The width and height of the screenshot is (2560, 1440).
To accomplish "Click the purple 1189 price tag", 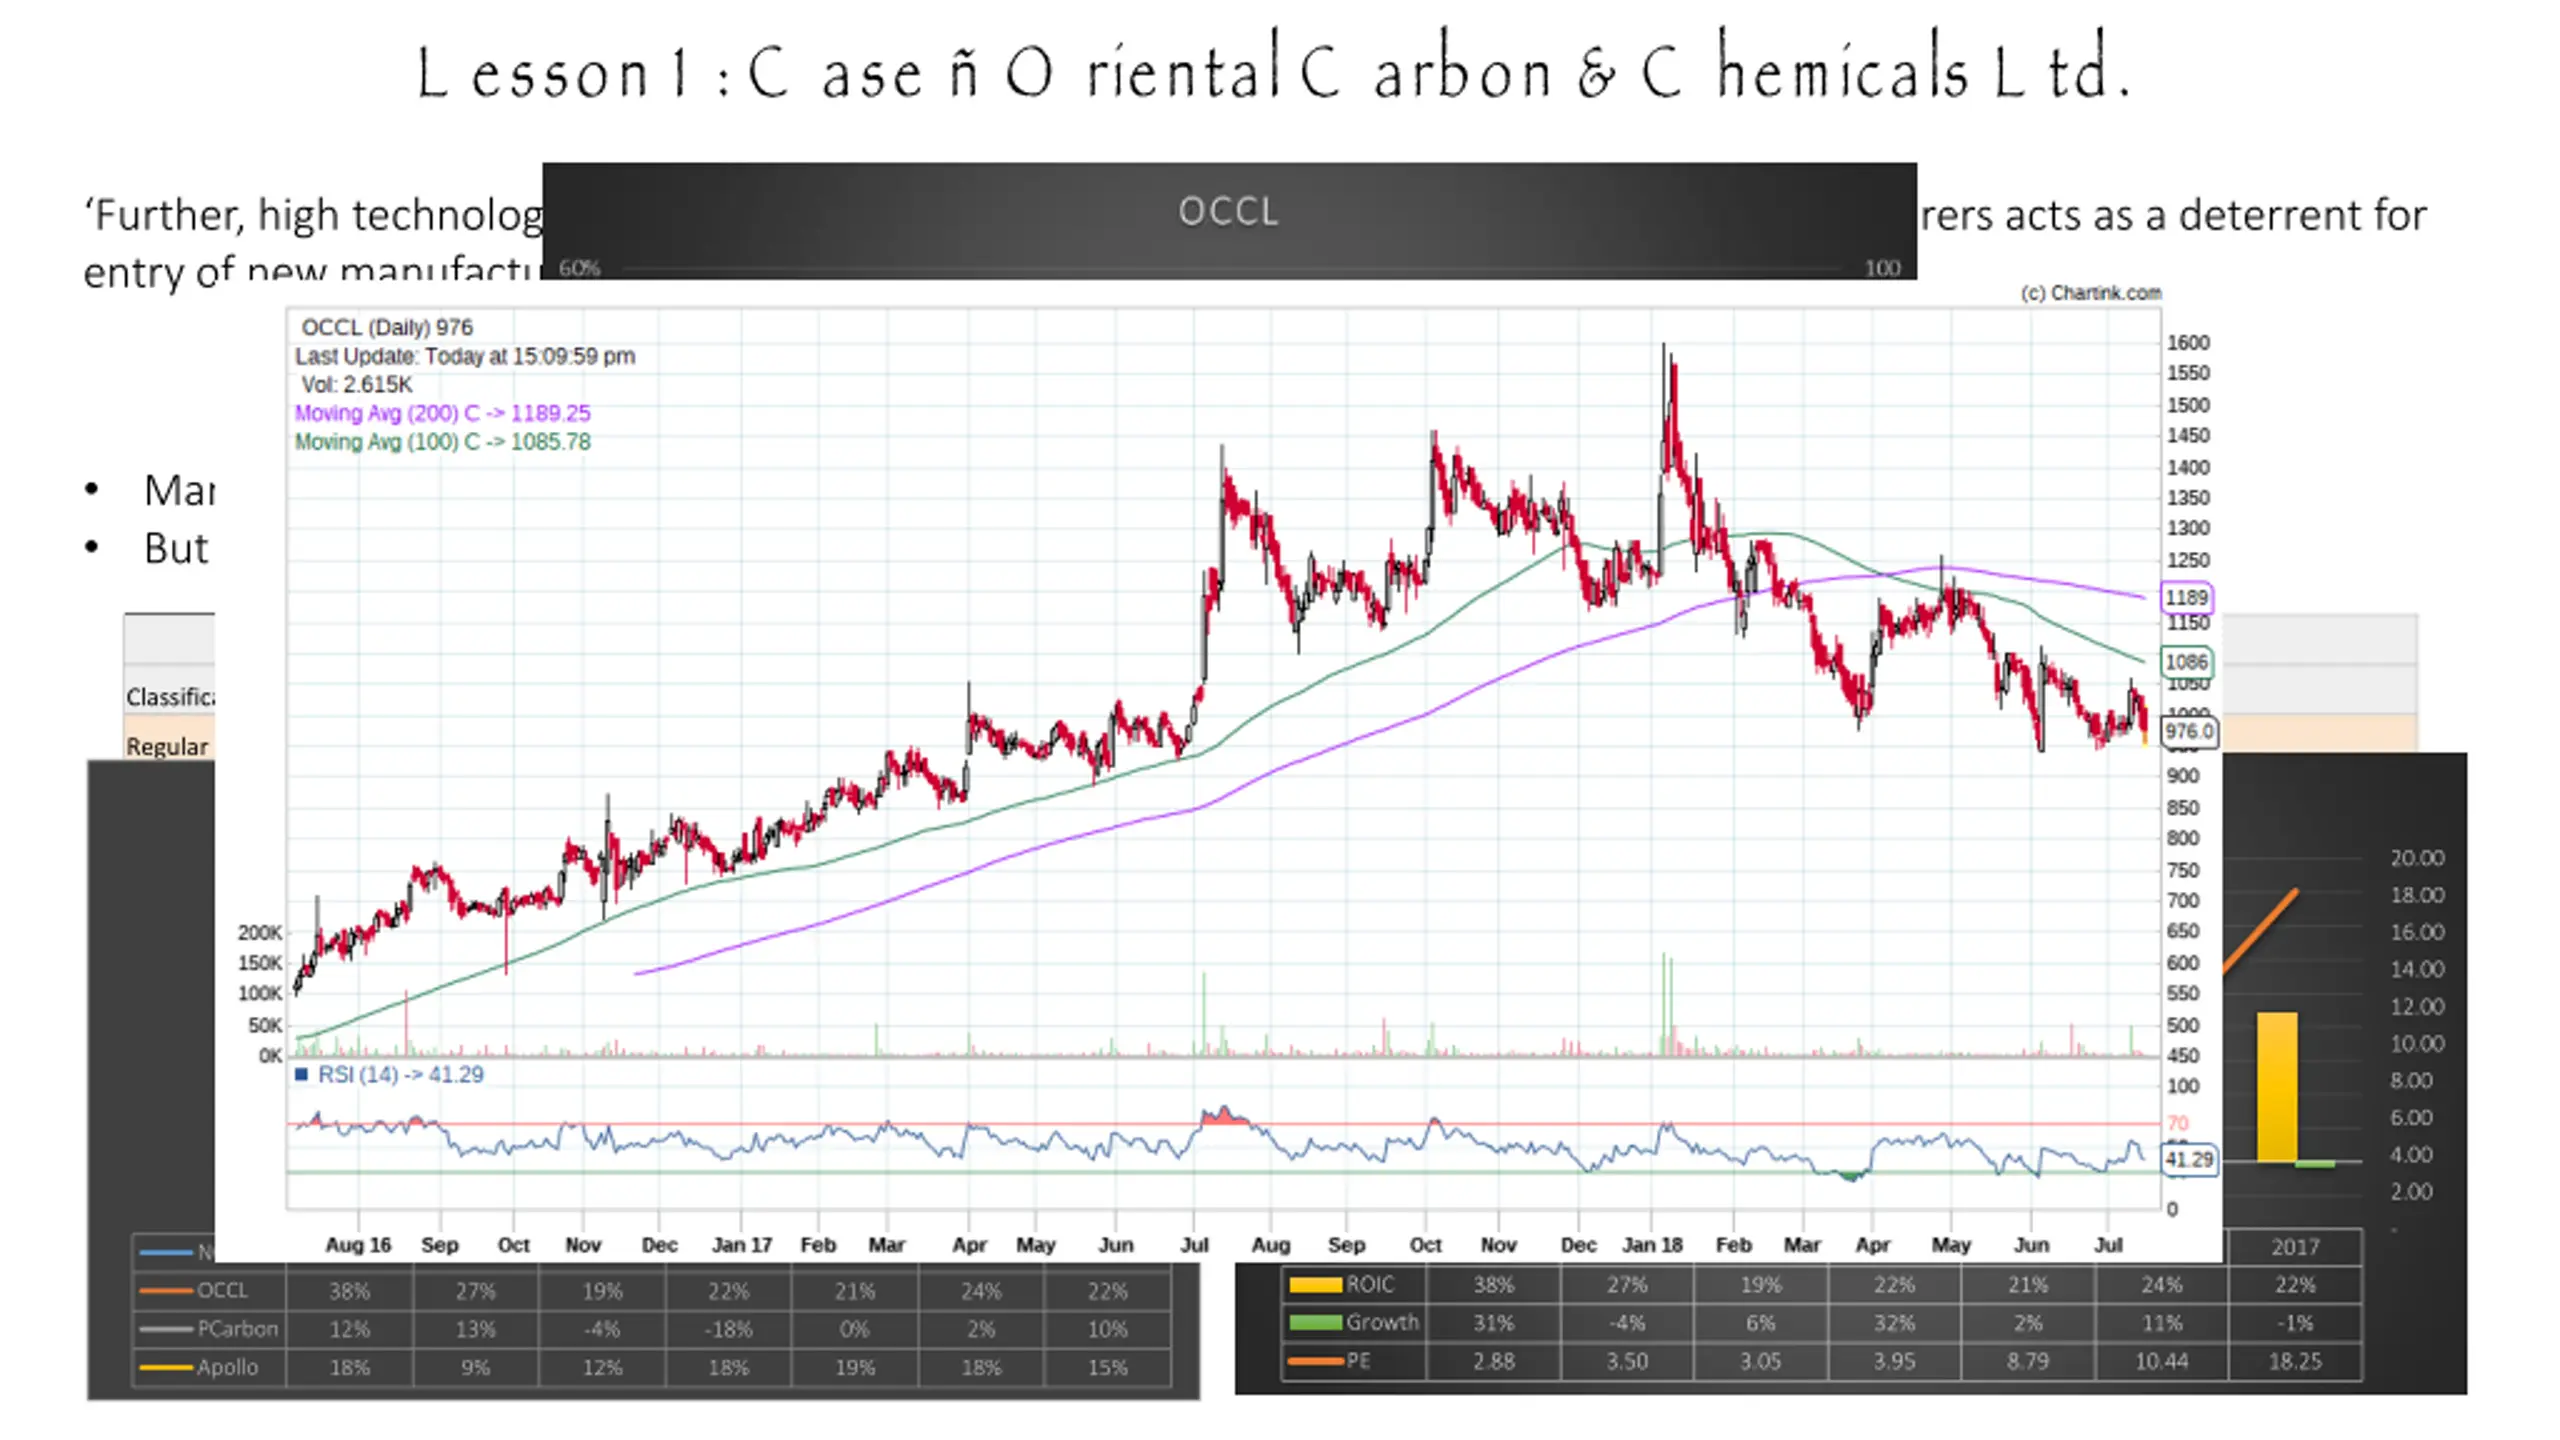I will pyautogui.click(x=2186, y=597).
